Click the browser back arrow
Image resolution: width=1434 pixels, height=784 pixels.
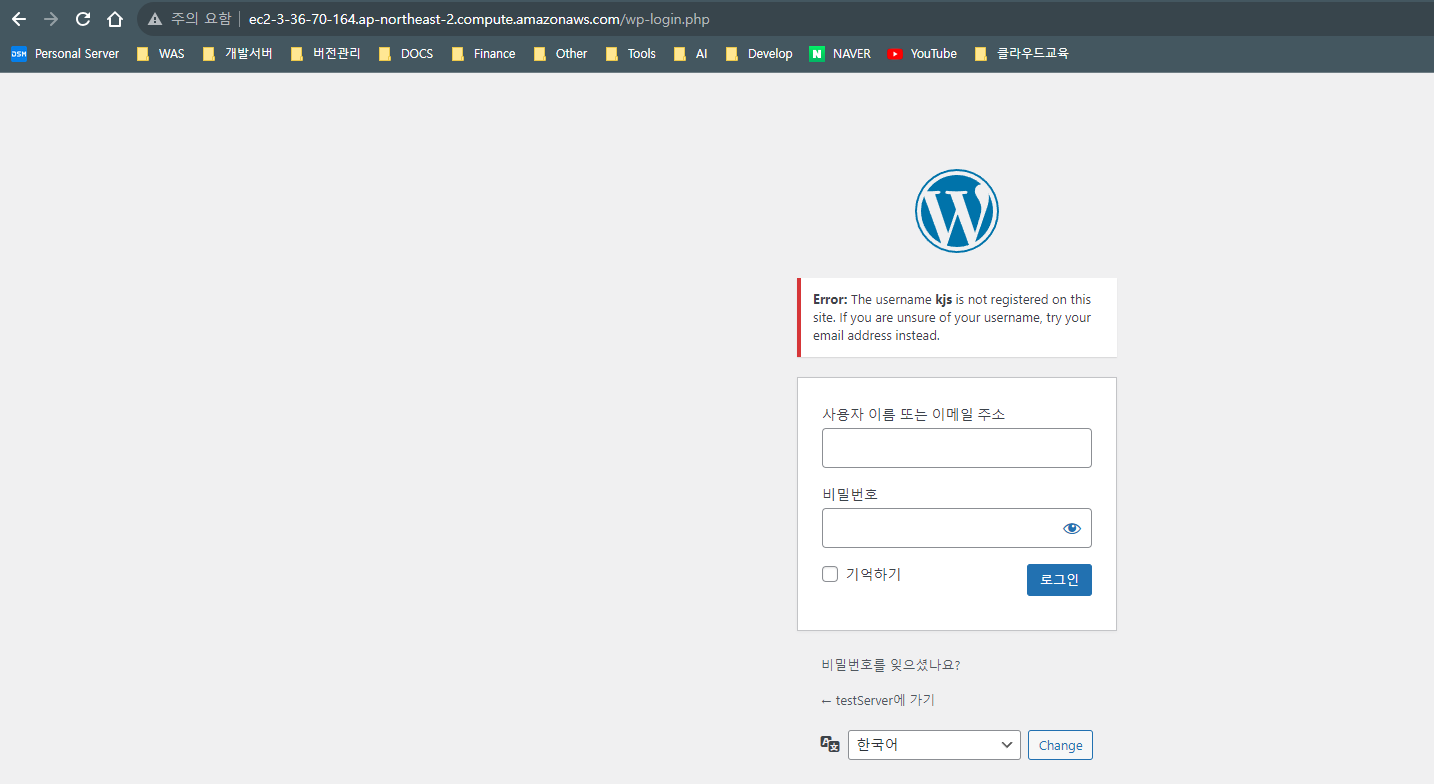[x=19, y=19]
